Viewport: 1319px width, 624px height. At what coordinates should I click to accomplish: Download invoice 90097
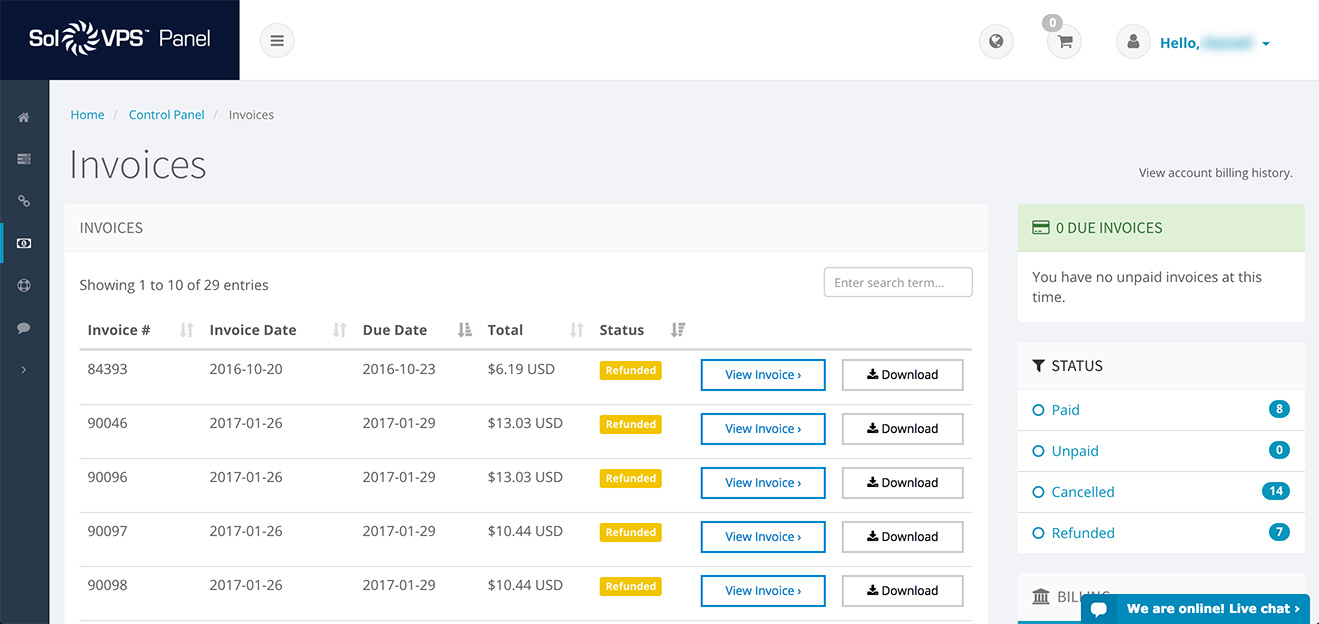(902, 537)
